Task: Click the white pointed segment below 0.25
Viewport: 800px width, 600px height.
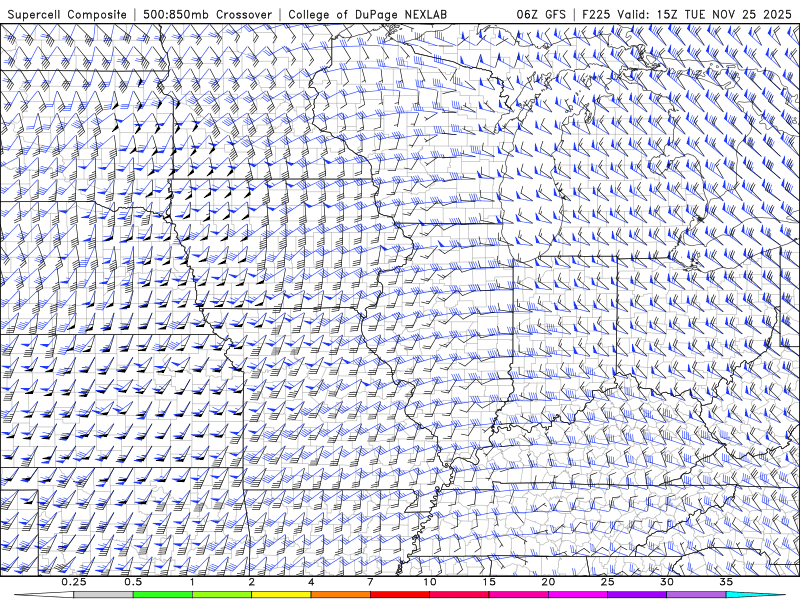Action: (x=46, y=595)
